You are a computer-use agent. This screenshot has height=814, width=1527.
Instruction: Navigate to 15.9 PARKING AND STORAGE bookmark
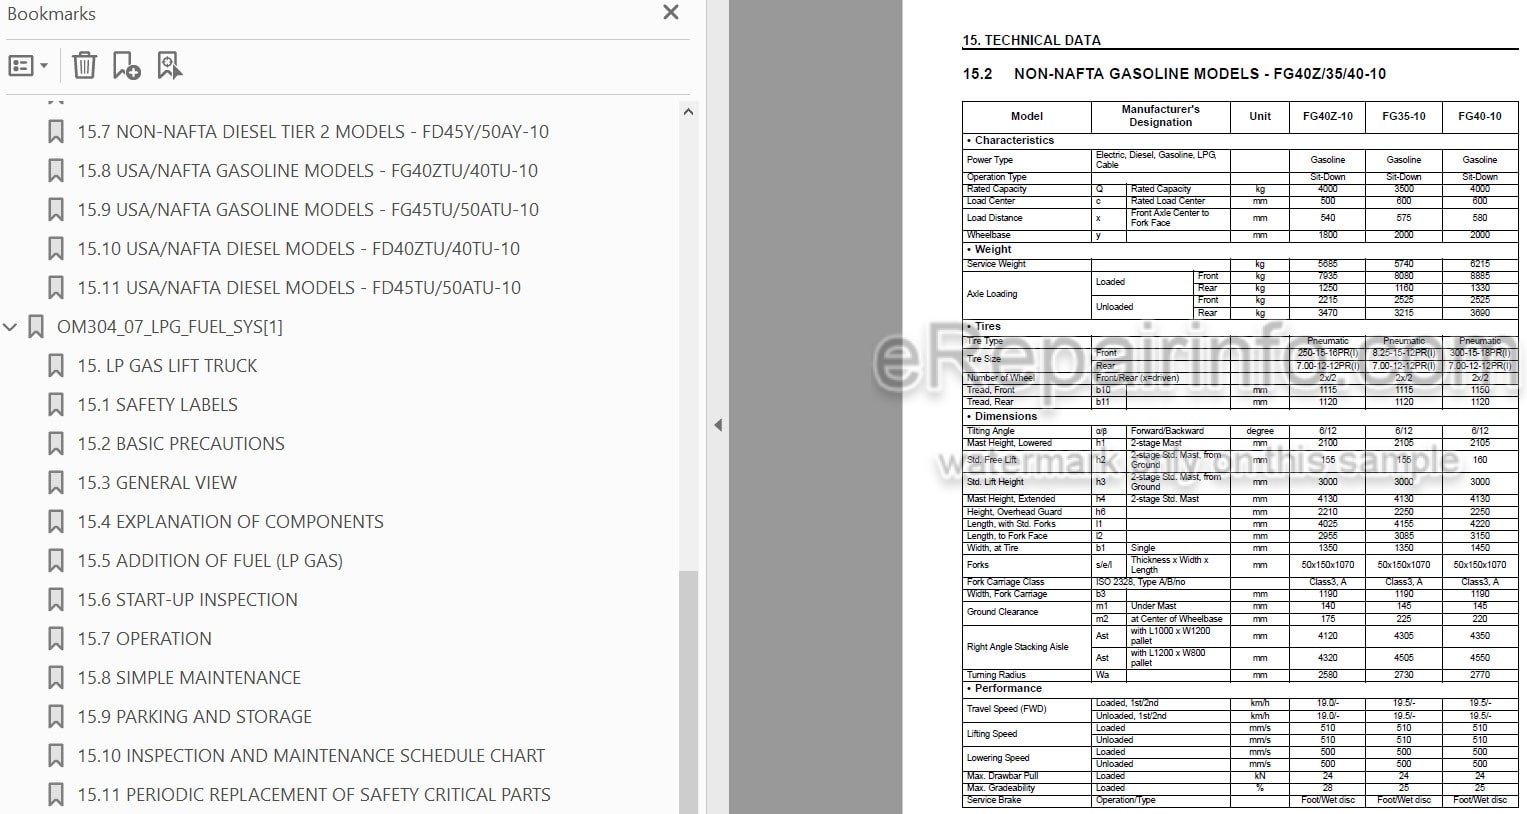(x=195, y=717)
